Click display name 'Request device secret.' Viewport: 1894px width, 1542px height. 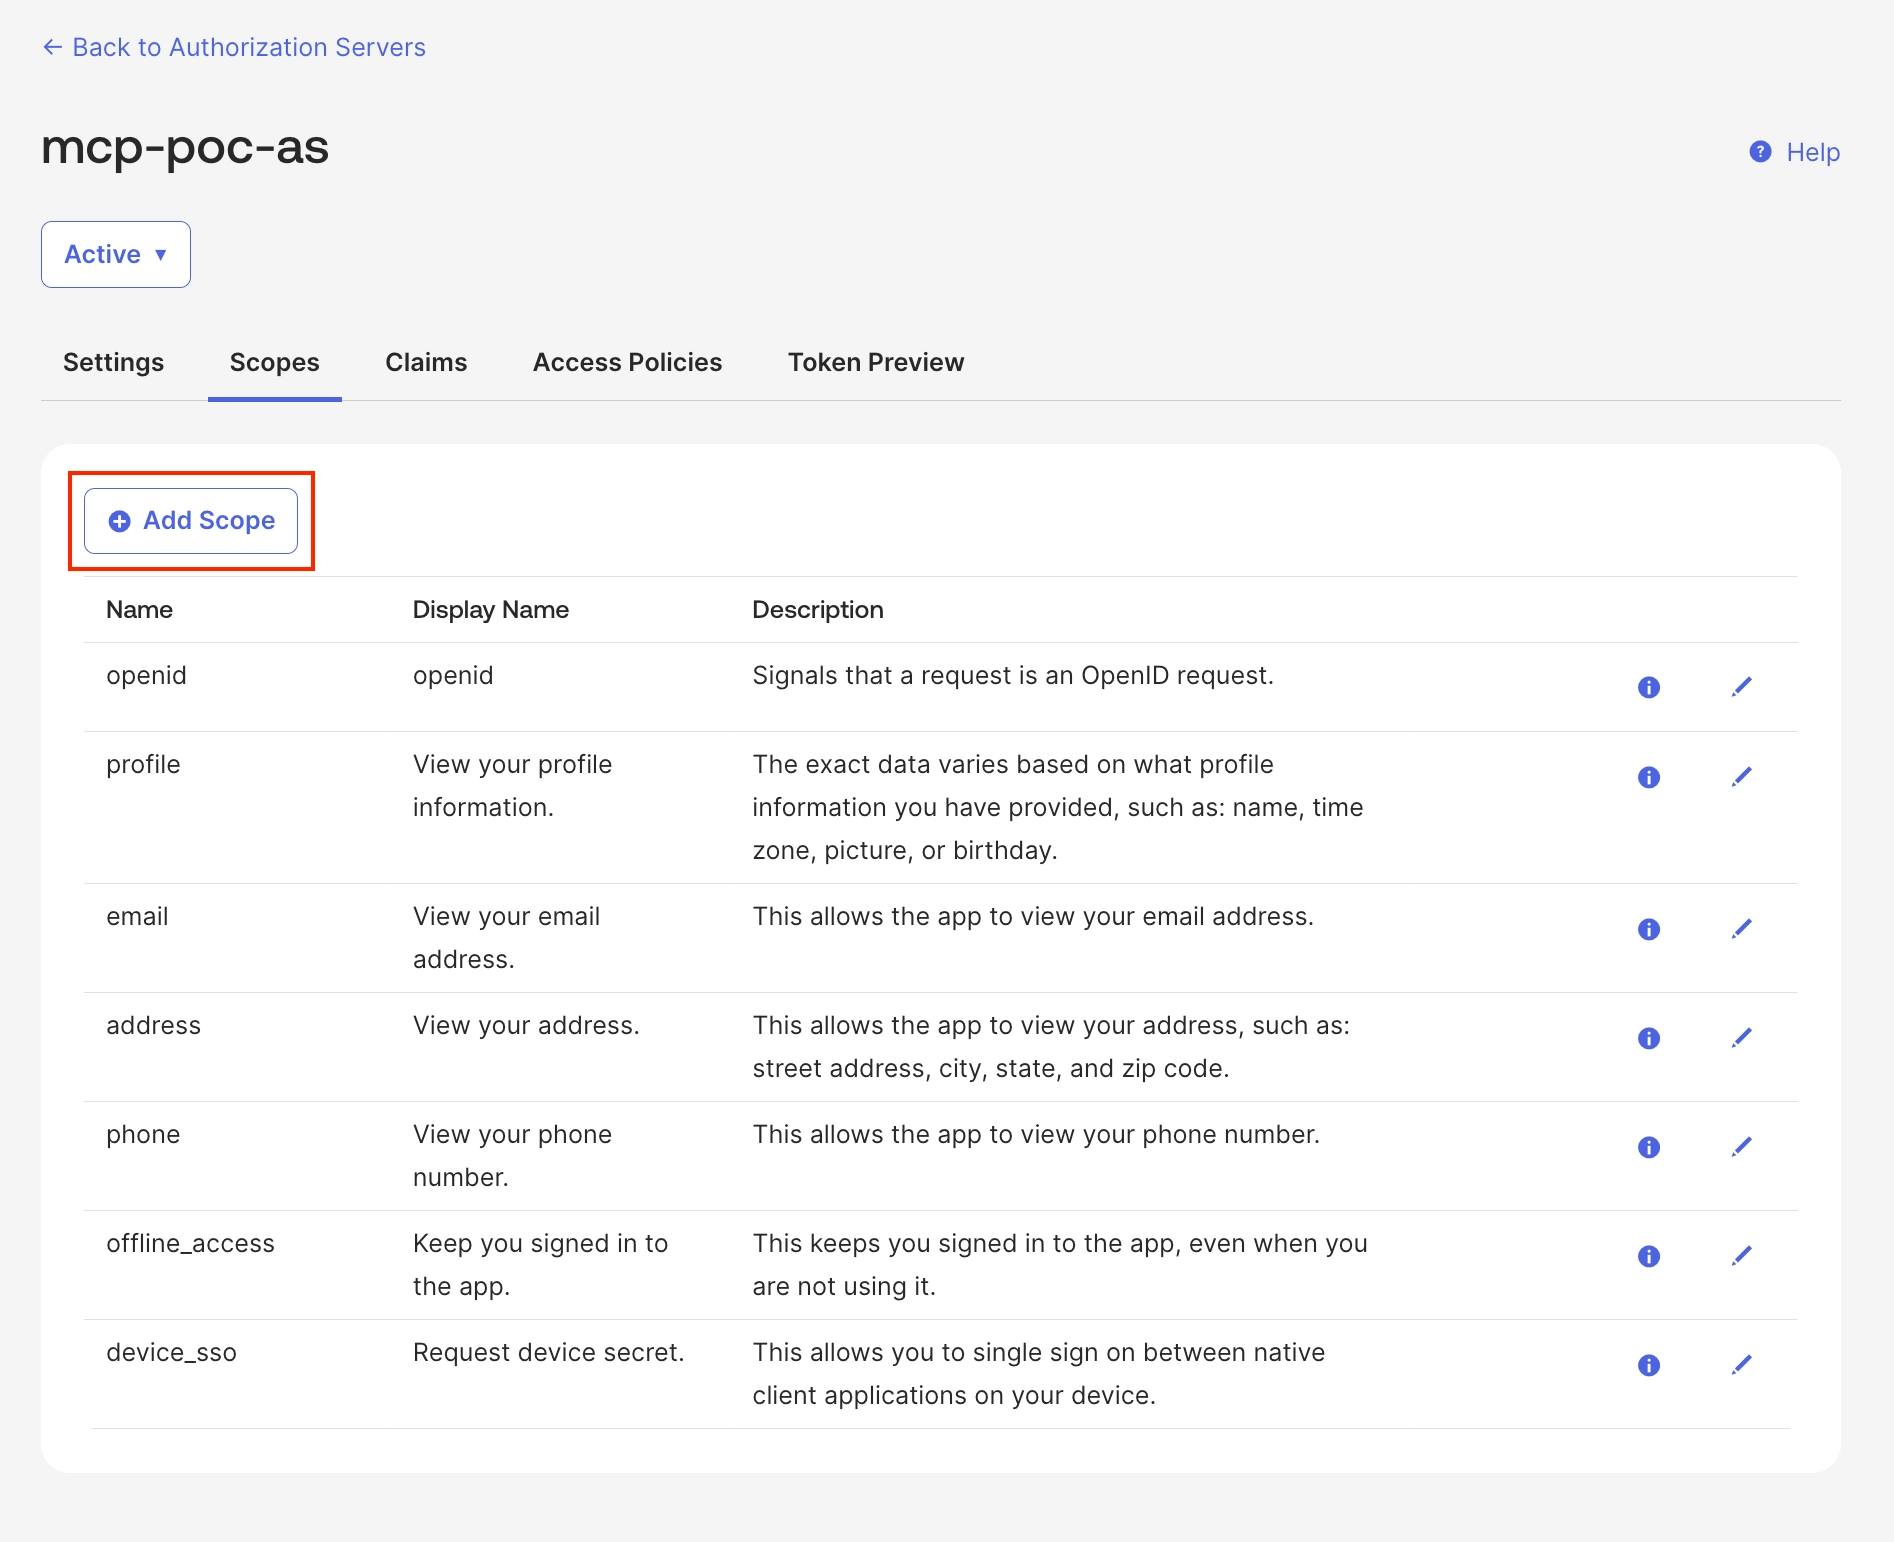coord(548,1353)
